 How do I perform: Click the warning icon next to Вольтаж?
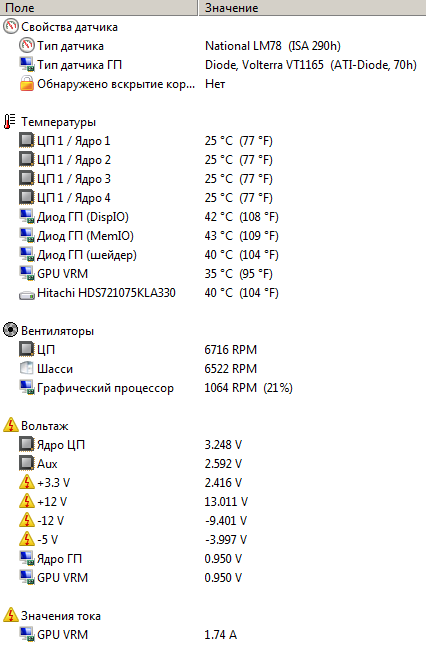tap(10, 425)
